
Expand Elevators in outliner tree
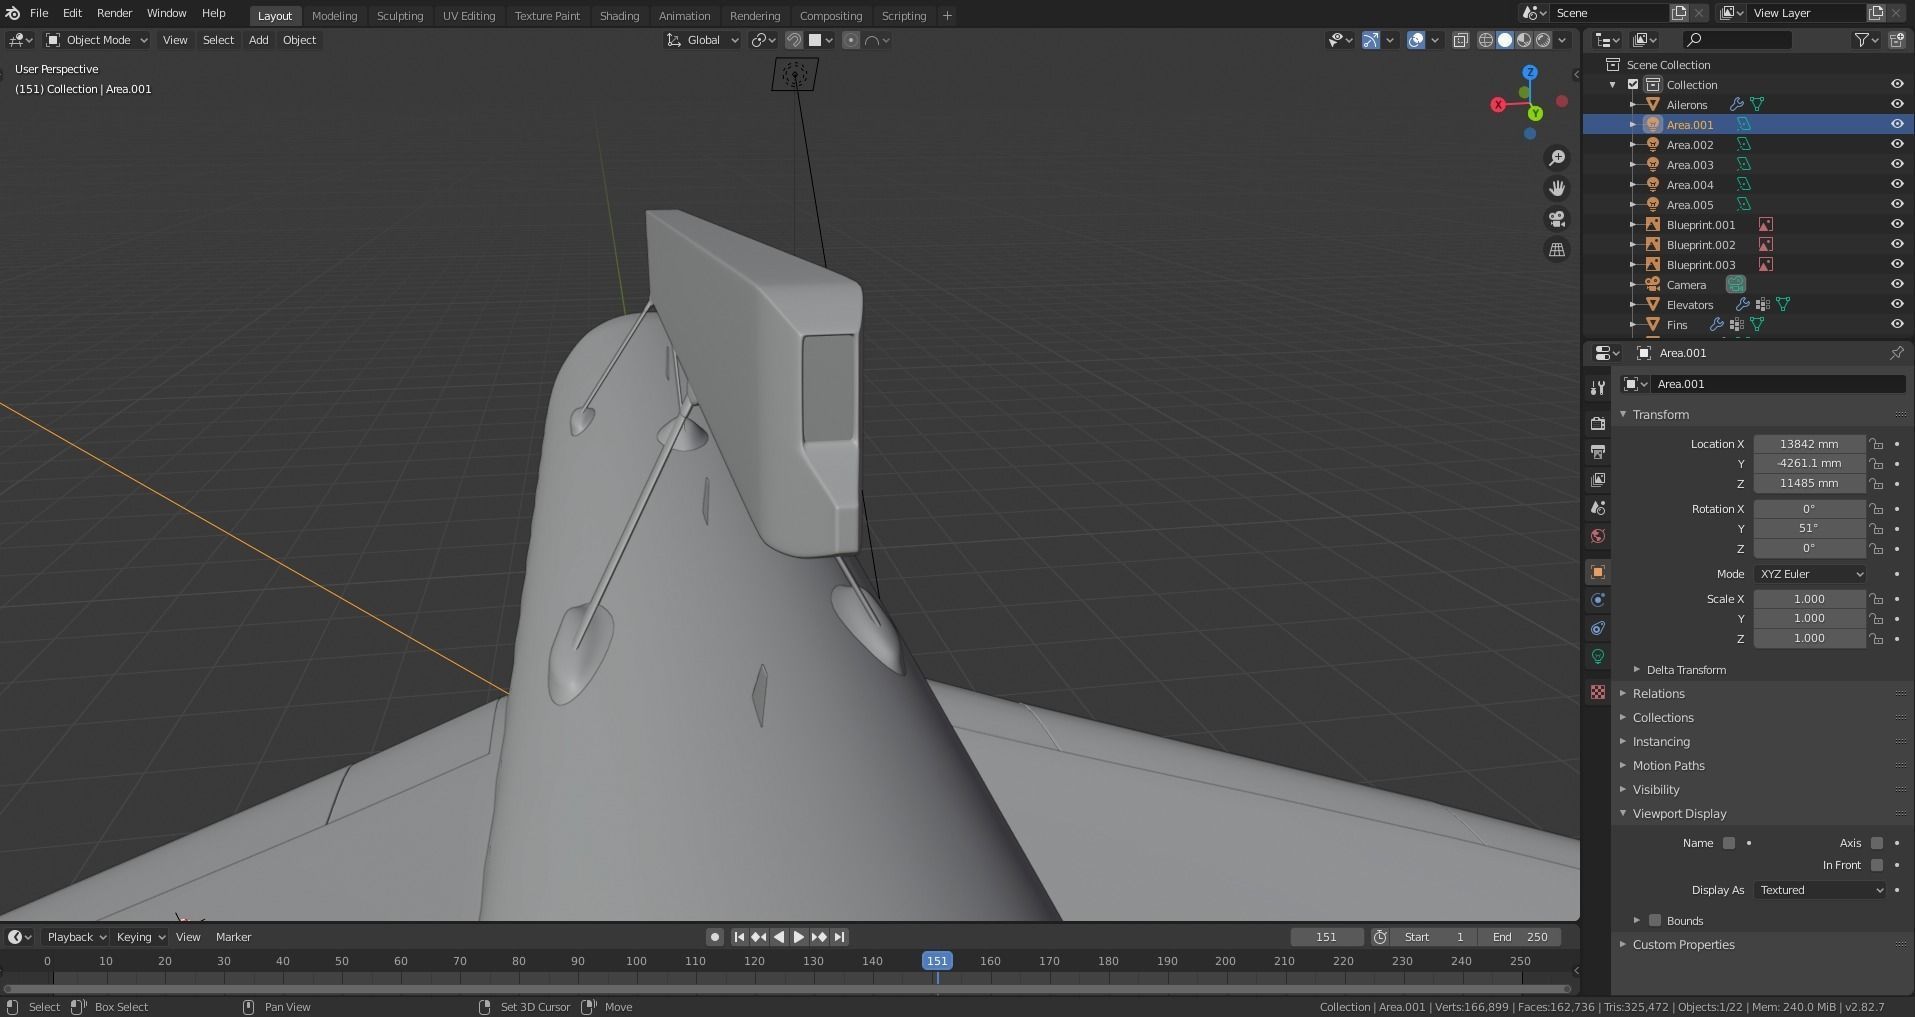[1633, 304]
